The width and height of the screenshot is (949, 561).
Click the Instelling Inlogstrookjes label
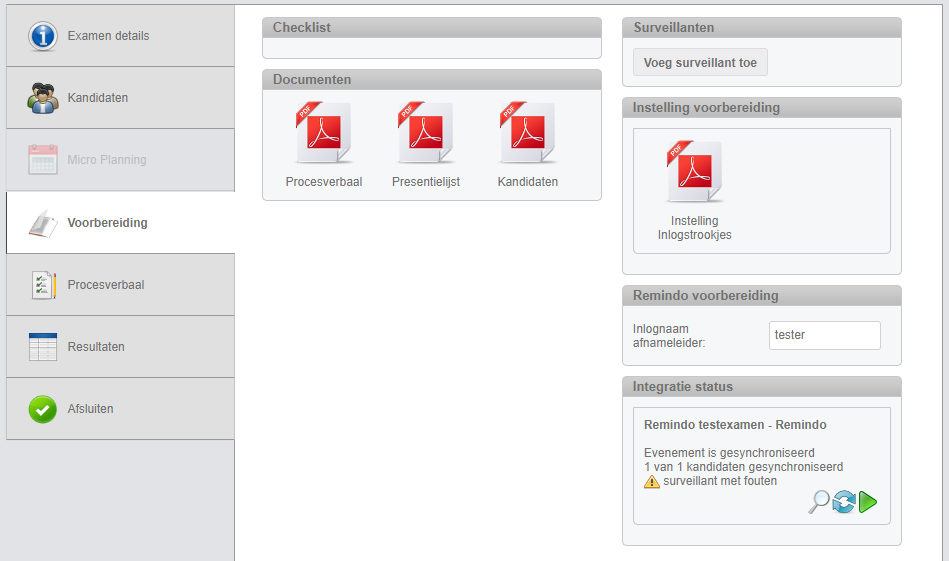[694, 228]
